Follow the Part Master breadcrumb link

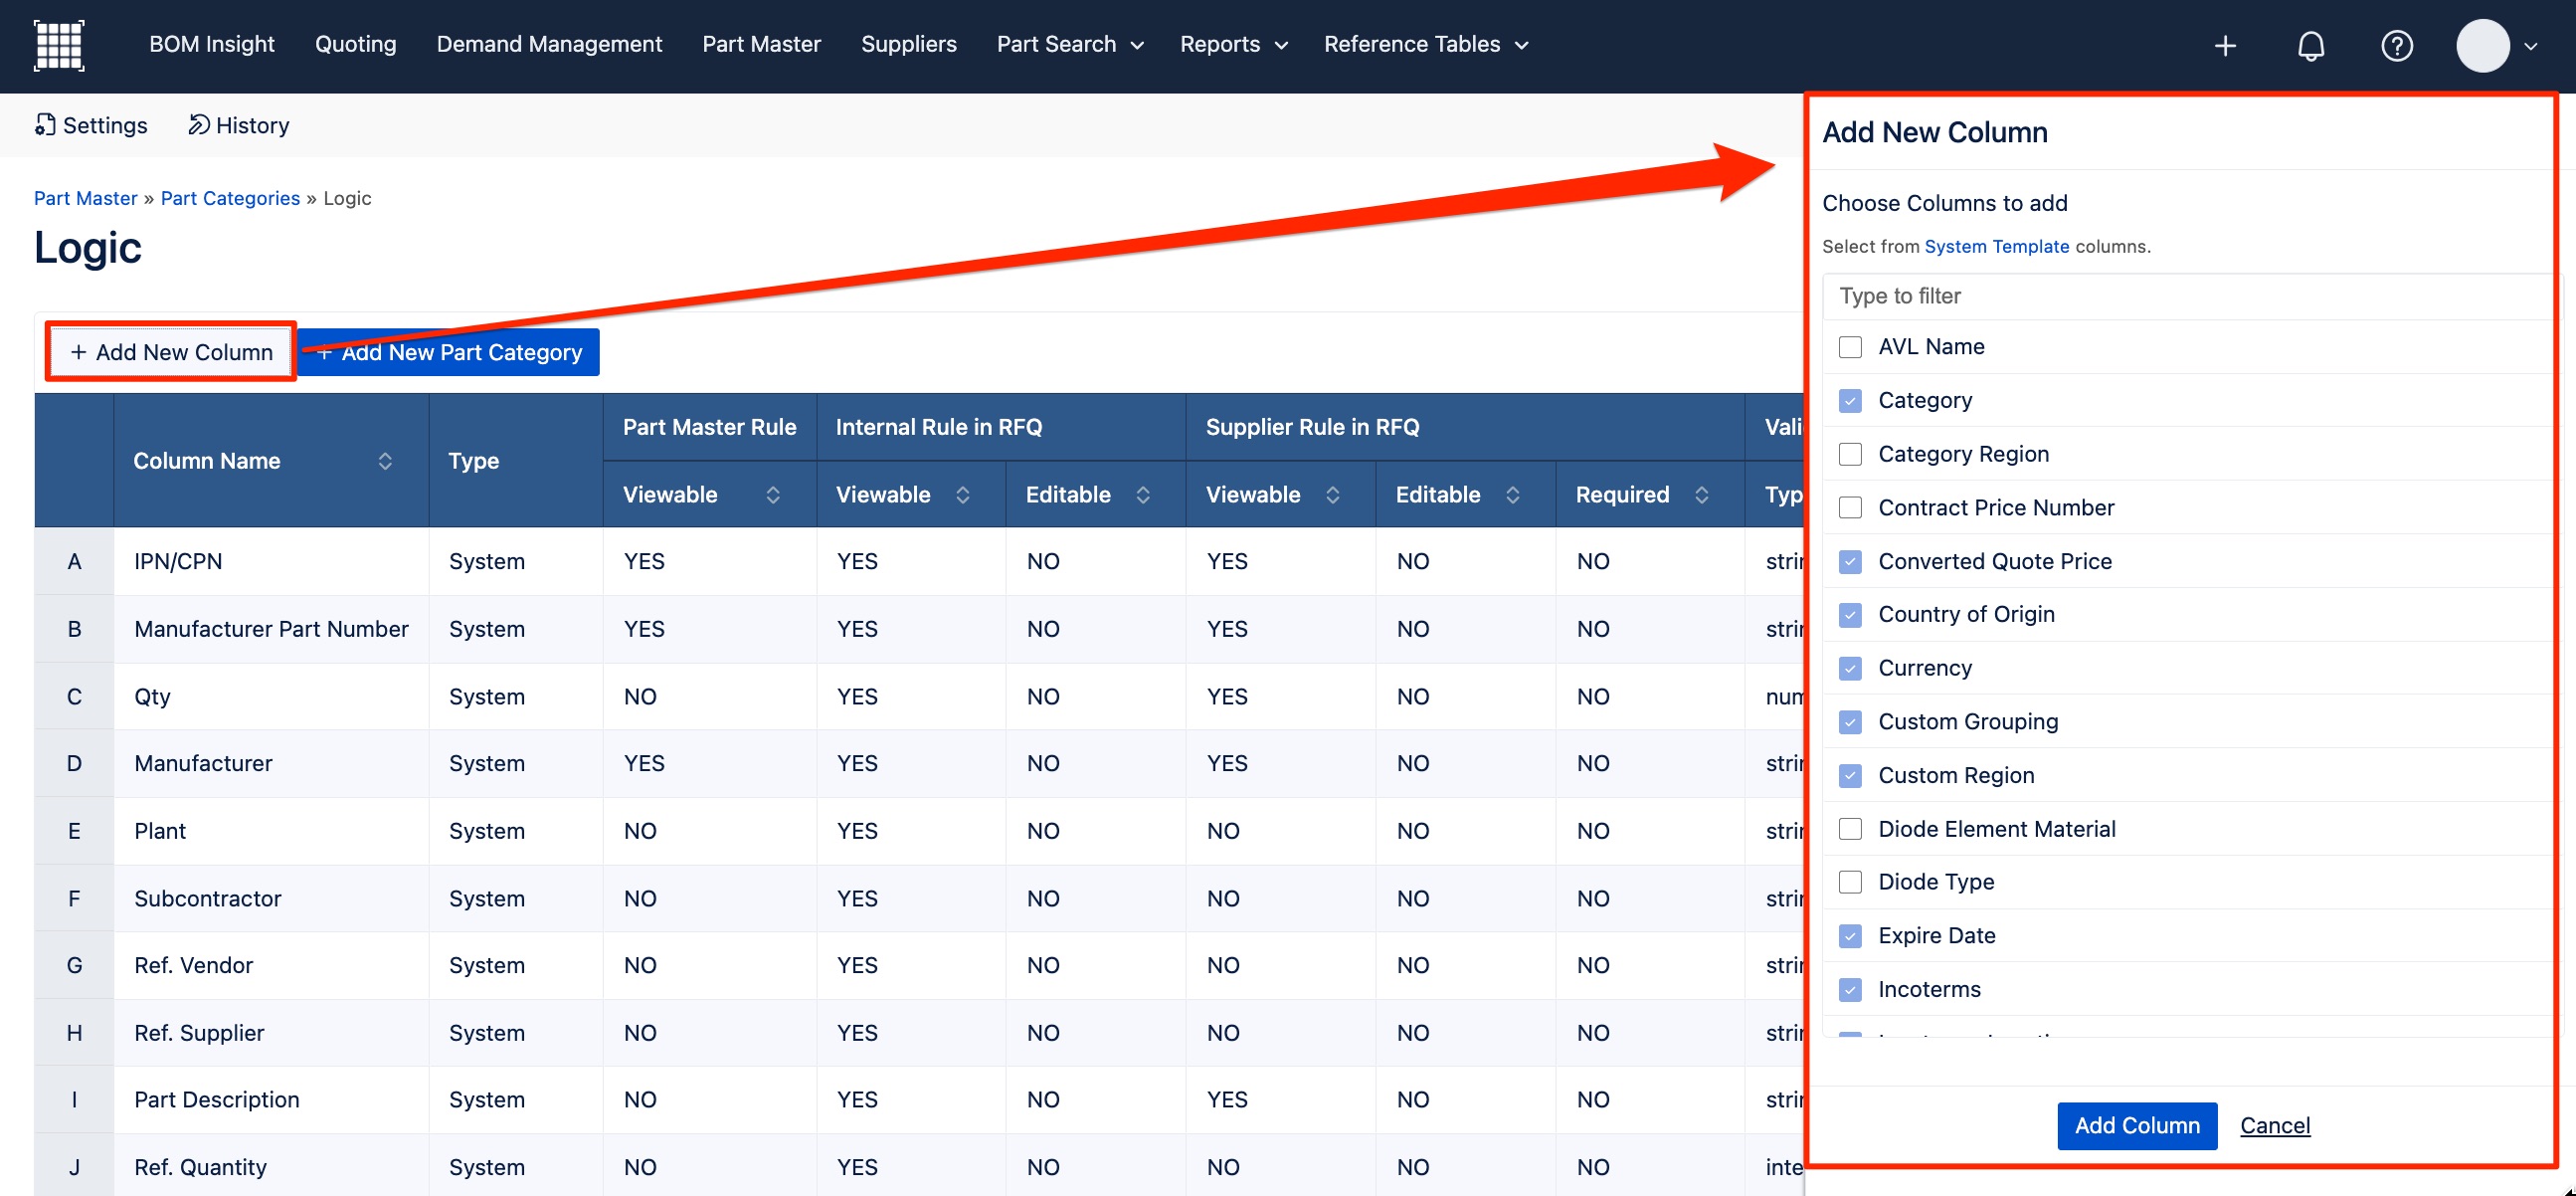[85, 198]
